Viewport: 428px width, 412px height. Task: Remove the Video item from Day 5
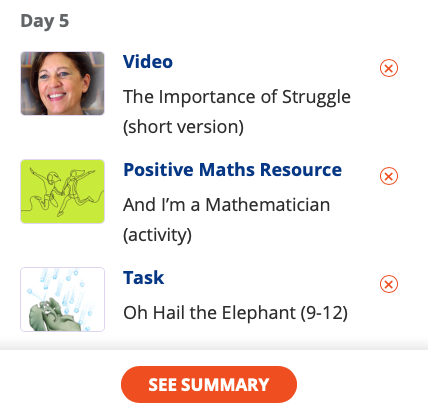(389, 68)
